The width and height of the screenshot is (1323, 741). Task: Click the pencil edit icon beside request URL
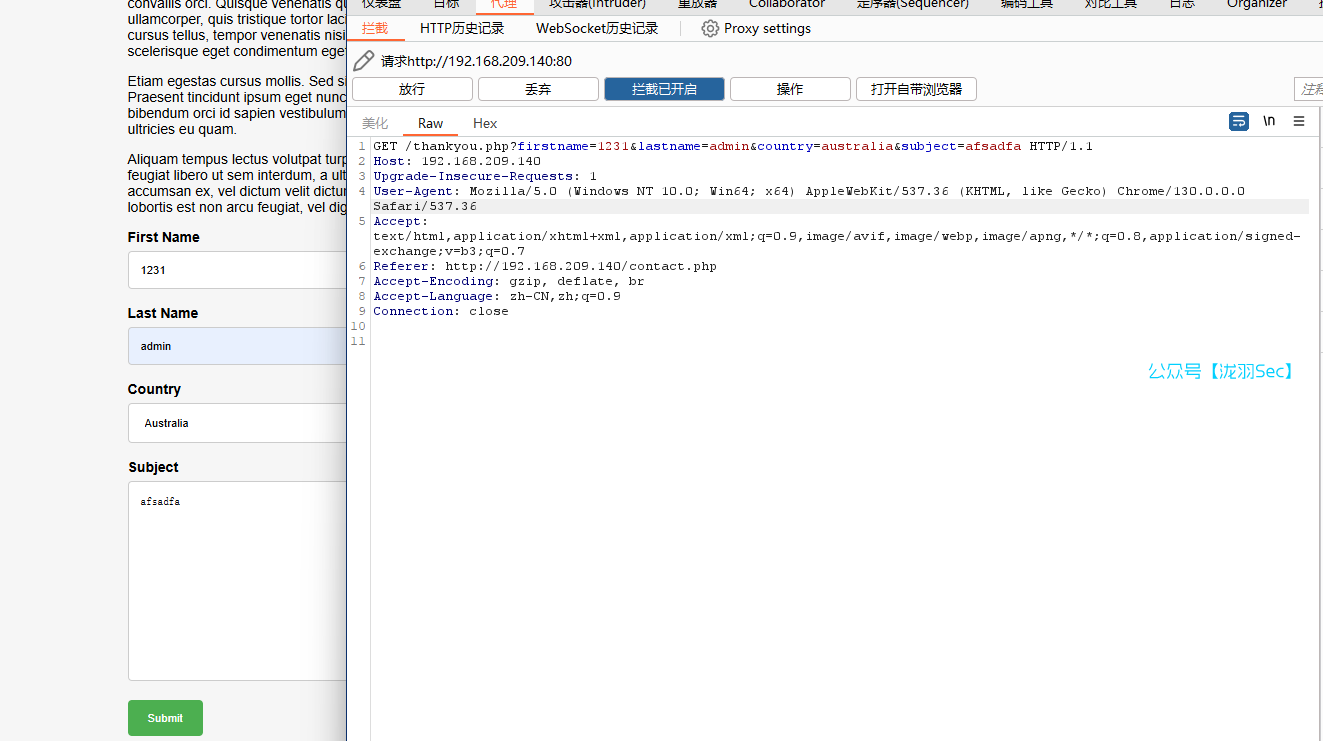click(x=364, y=61)
